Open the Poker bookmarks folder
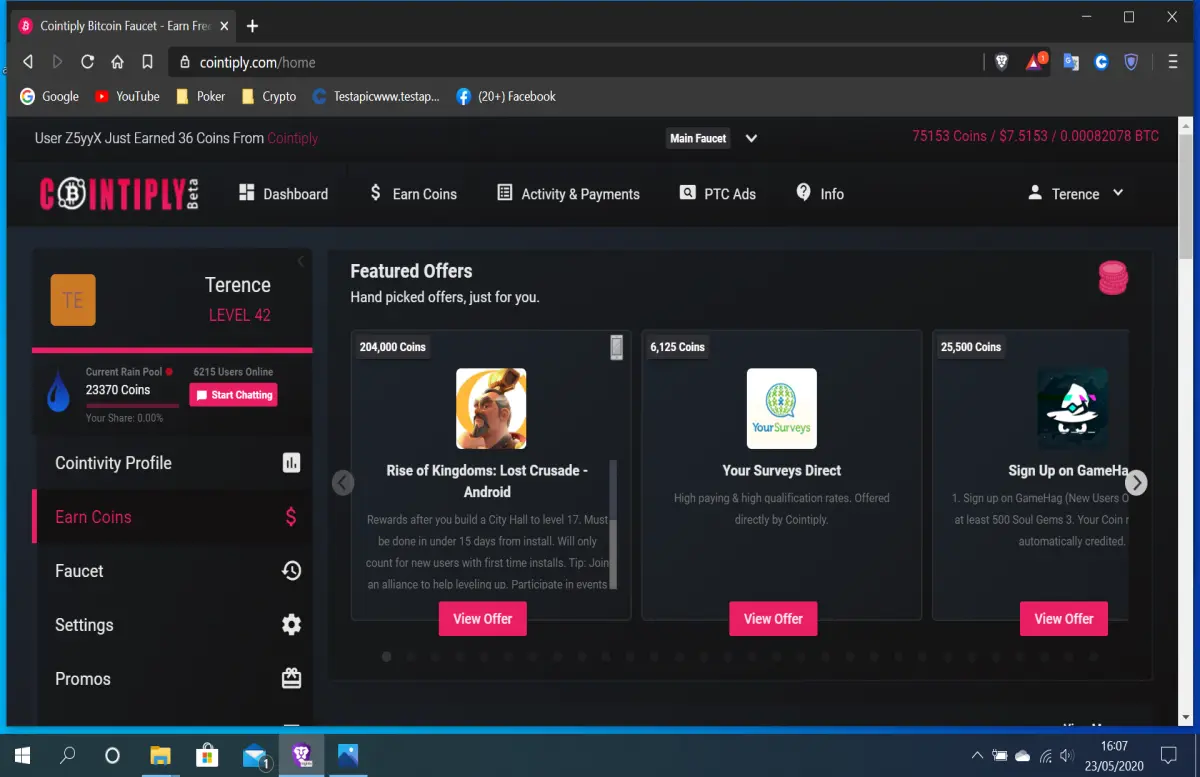 200,97
